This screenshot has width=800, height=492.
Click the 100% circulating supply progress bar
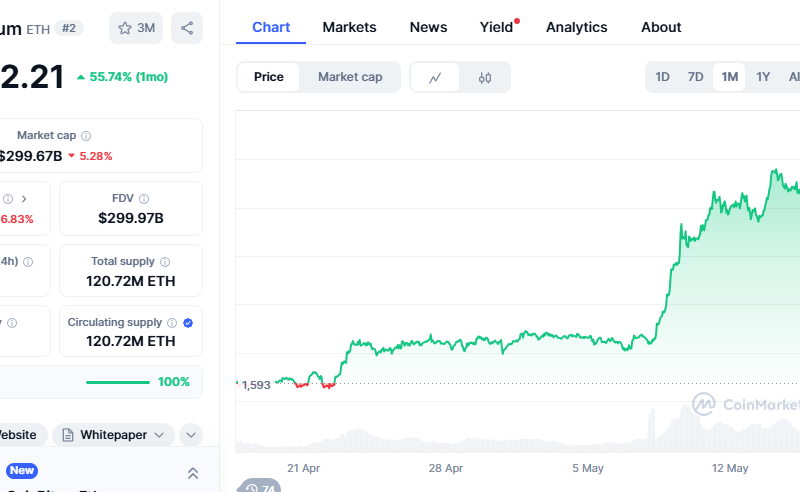[118, 382]
